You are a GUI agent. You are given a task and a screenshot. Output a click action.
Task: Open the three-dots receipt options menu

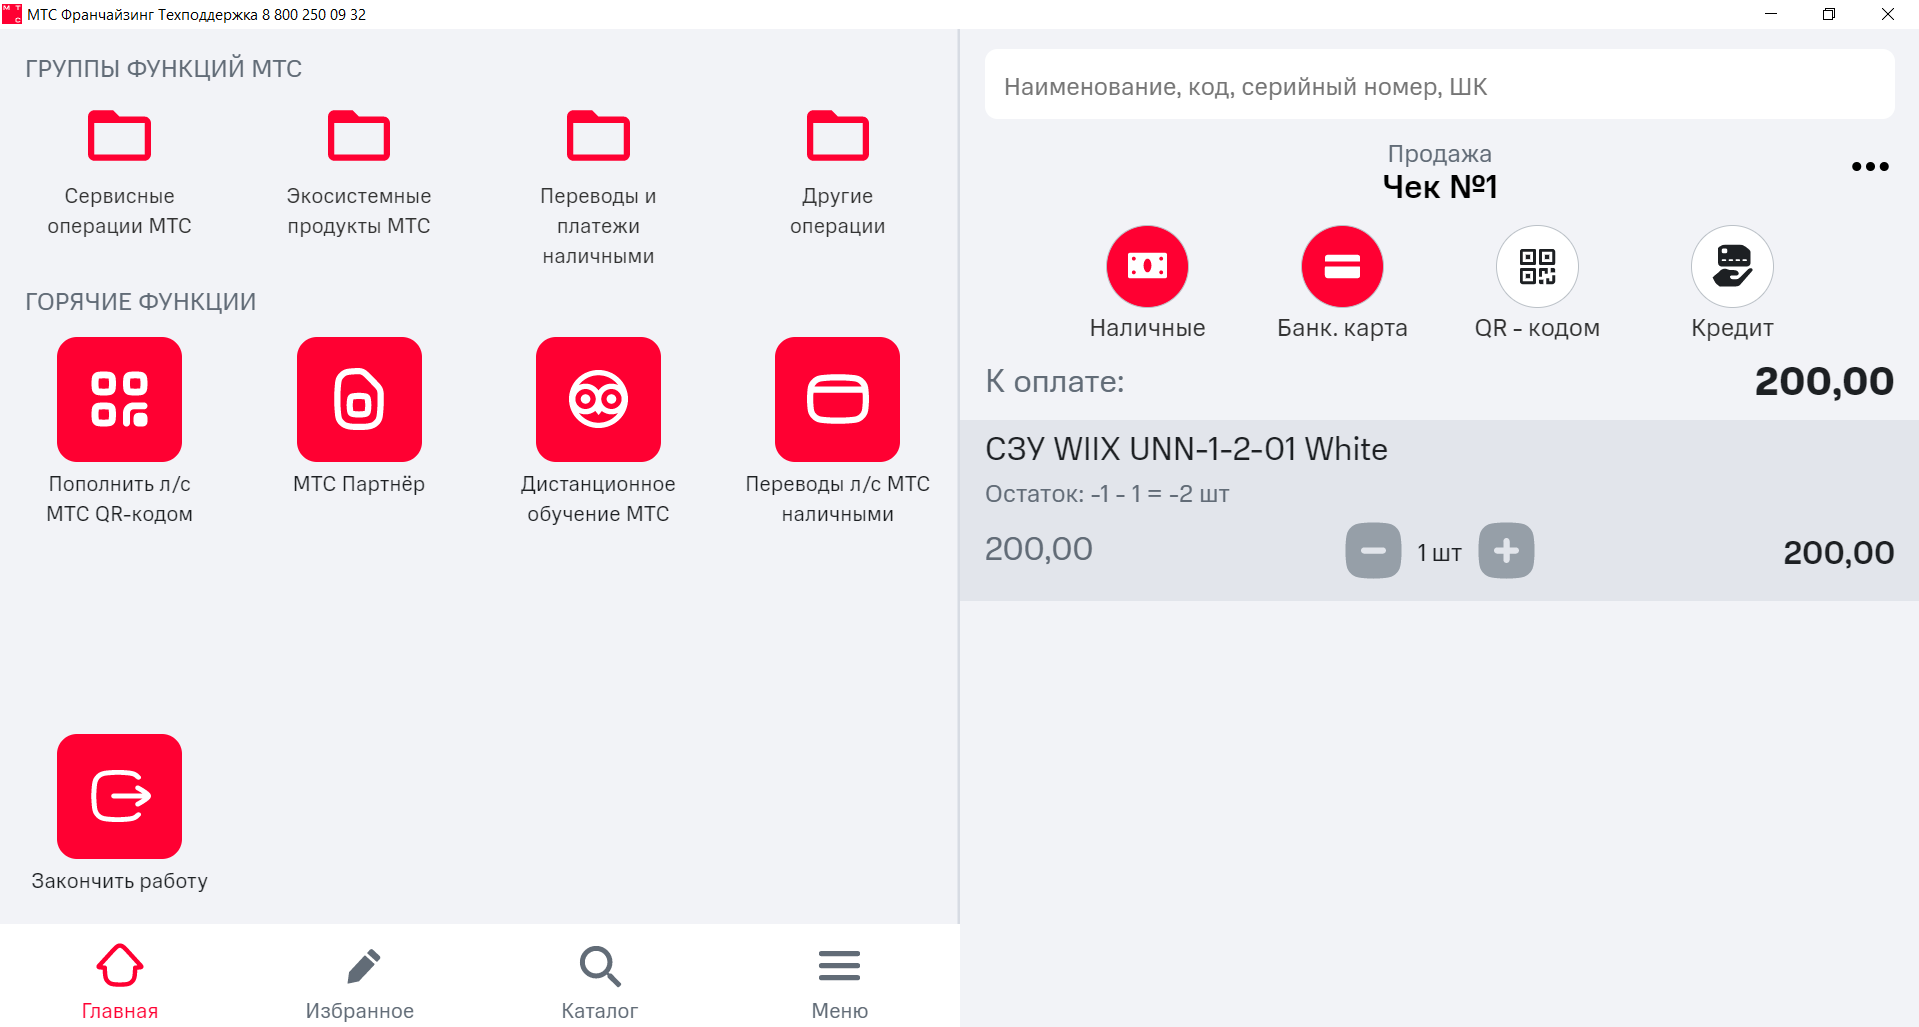[1870, 167]
